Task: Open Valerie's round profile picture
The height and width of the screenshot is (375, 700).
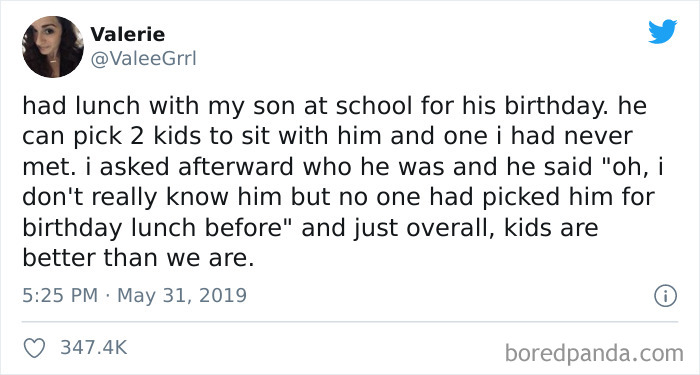Action: tap(53, 47)
